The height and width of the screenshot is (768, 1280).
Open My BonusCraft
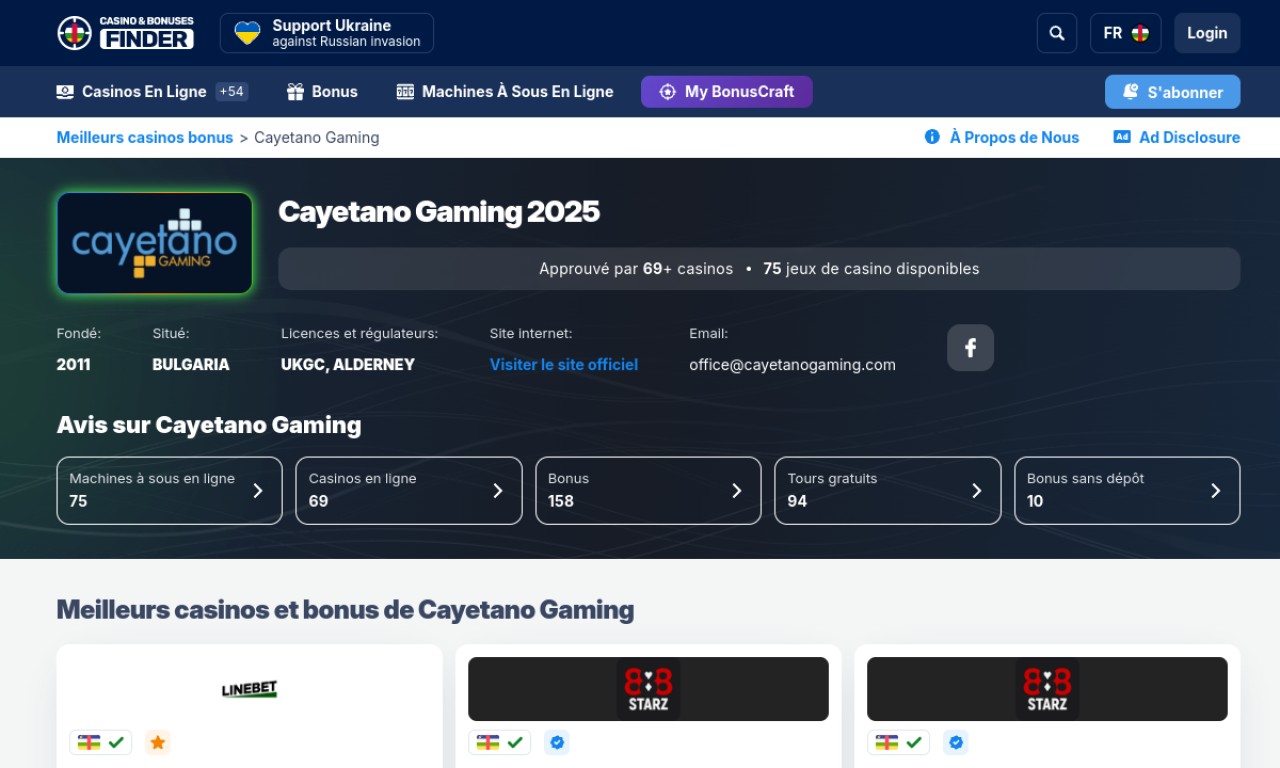(x=727, y=92)
